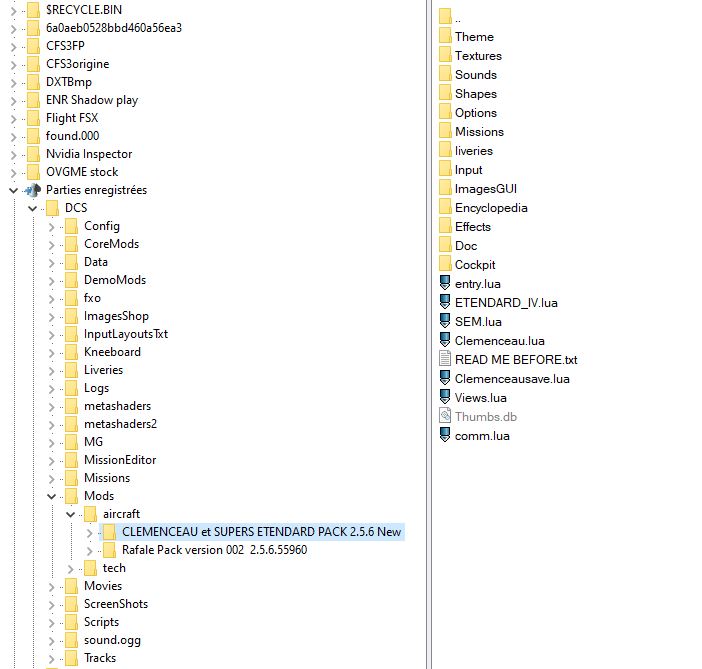
Task: Select MissionEditor folder in tree
Action: [x=120, y=460]
